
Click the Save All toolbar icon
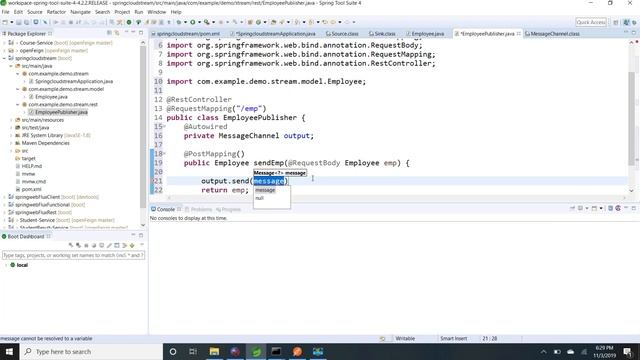click(27, 22)
